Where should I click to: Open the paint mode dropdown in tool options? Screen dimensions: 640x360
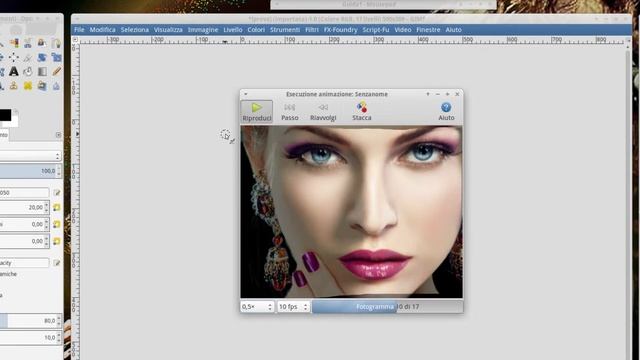coord(30,156)
